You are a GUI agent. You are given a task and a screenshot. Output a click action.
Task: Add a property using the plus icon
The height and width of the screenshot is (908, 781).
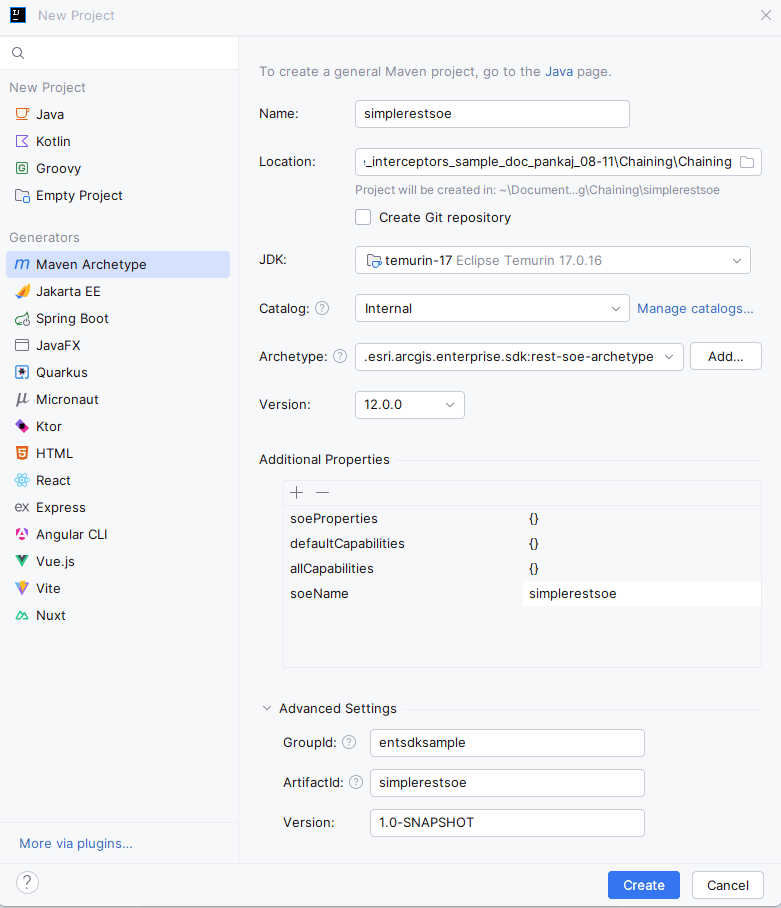pos(296,492)
